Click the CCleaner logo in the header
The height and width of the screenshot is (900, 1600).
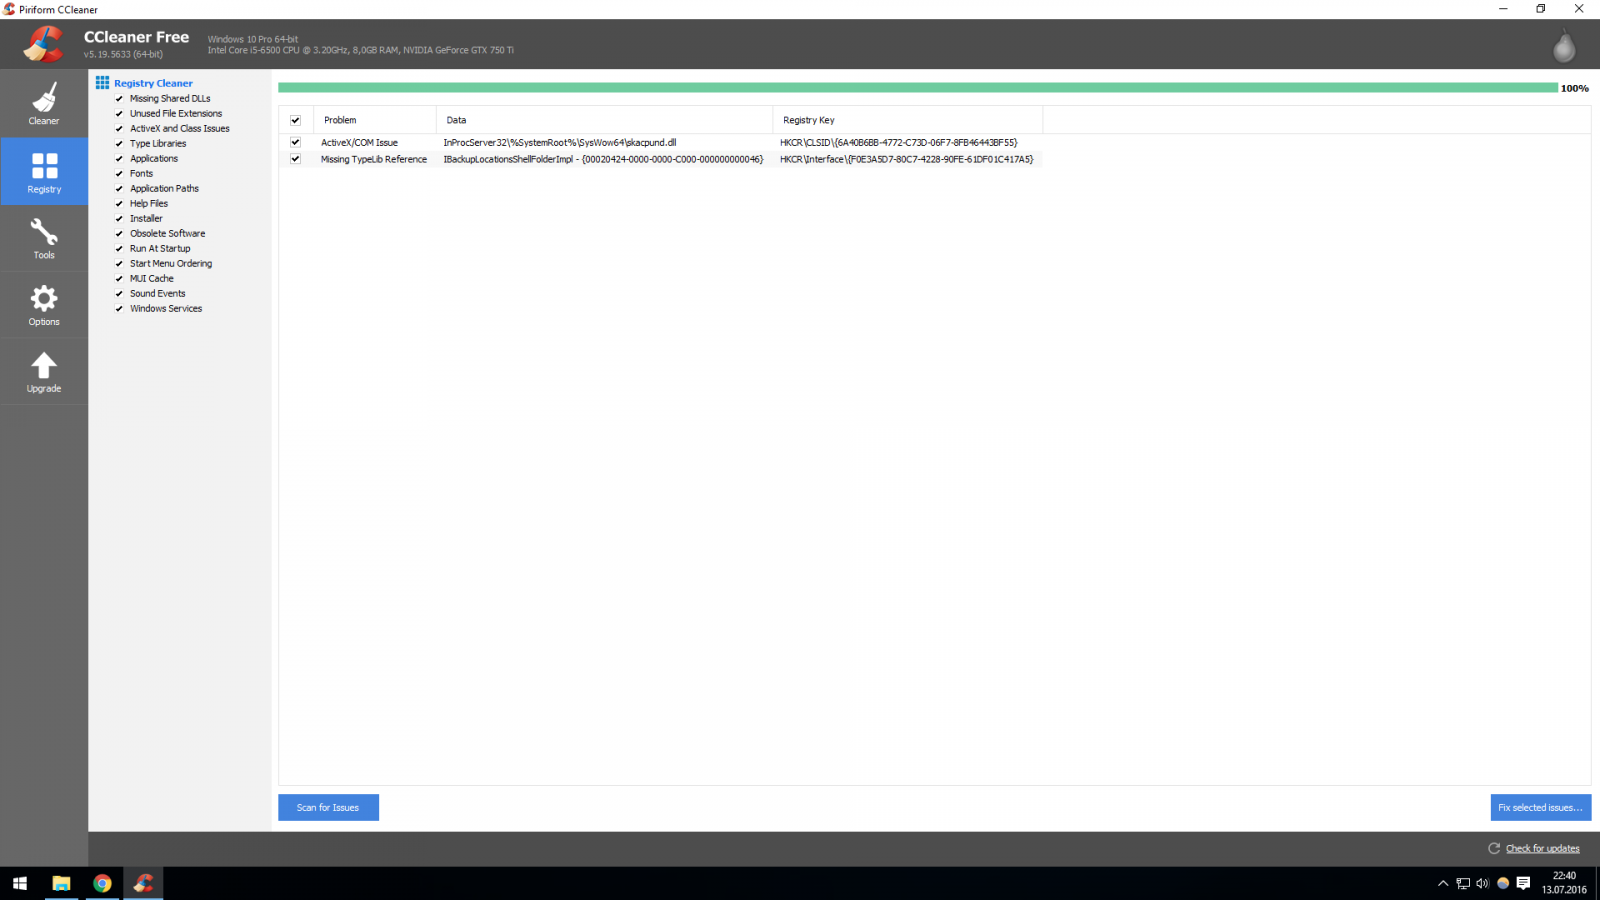[x=44, y=44]
